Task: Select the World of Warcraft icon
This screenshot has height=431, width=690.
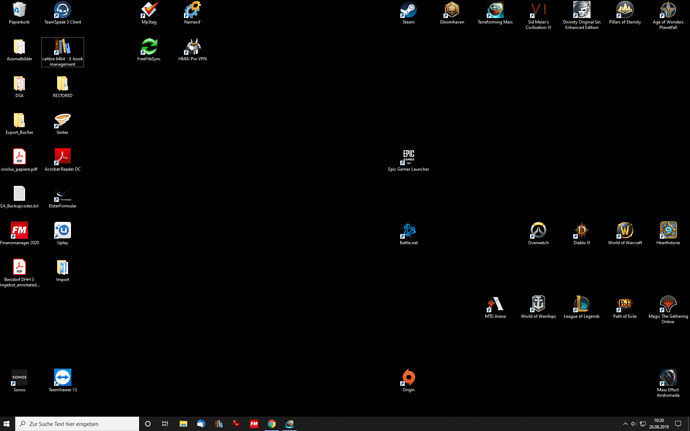Action: click(624, 233)
